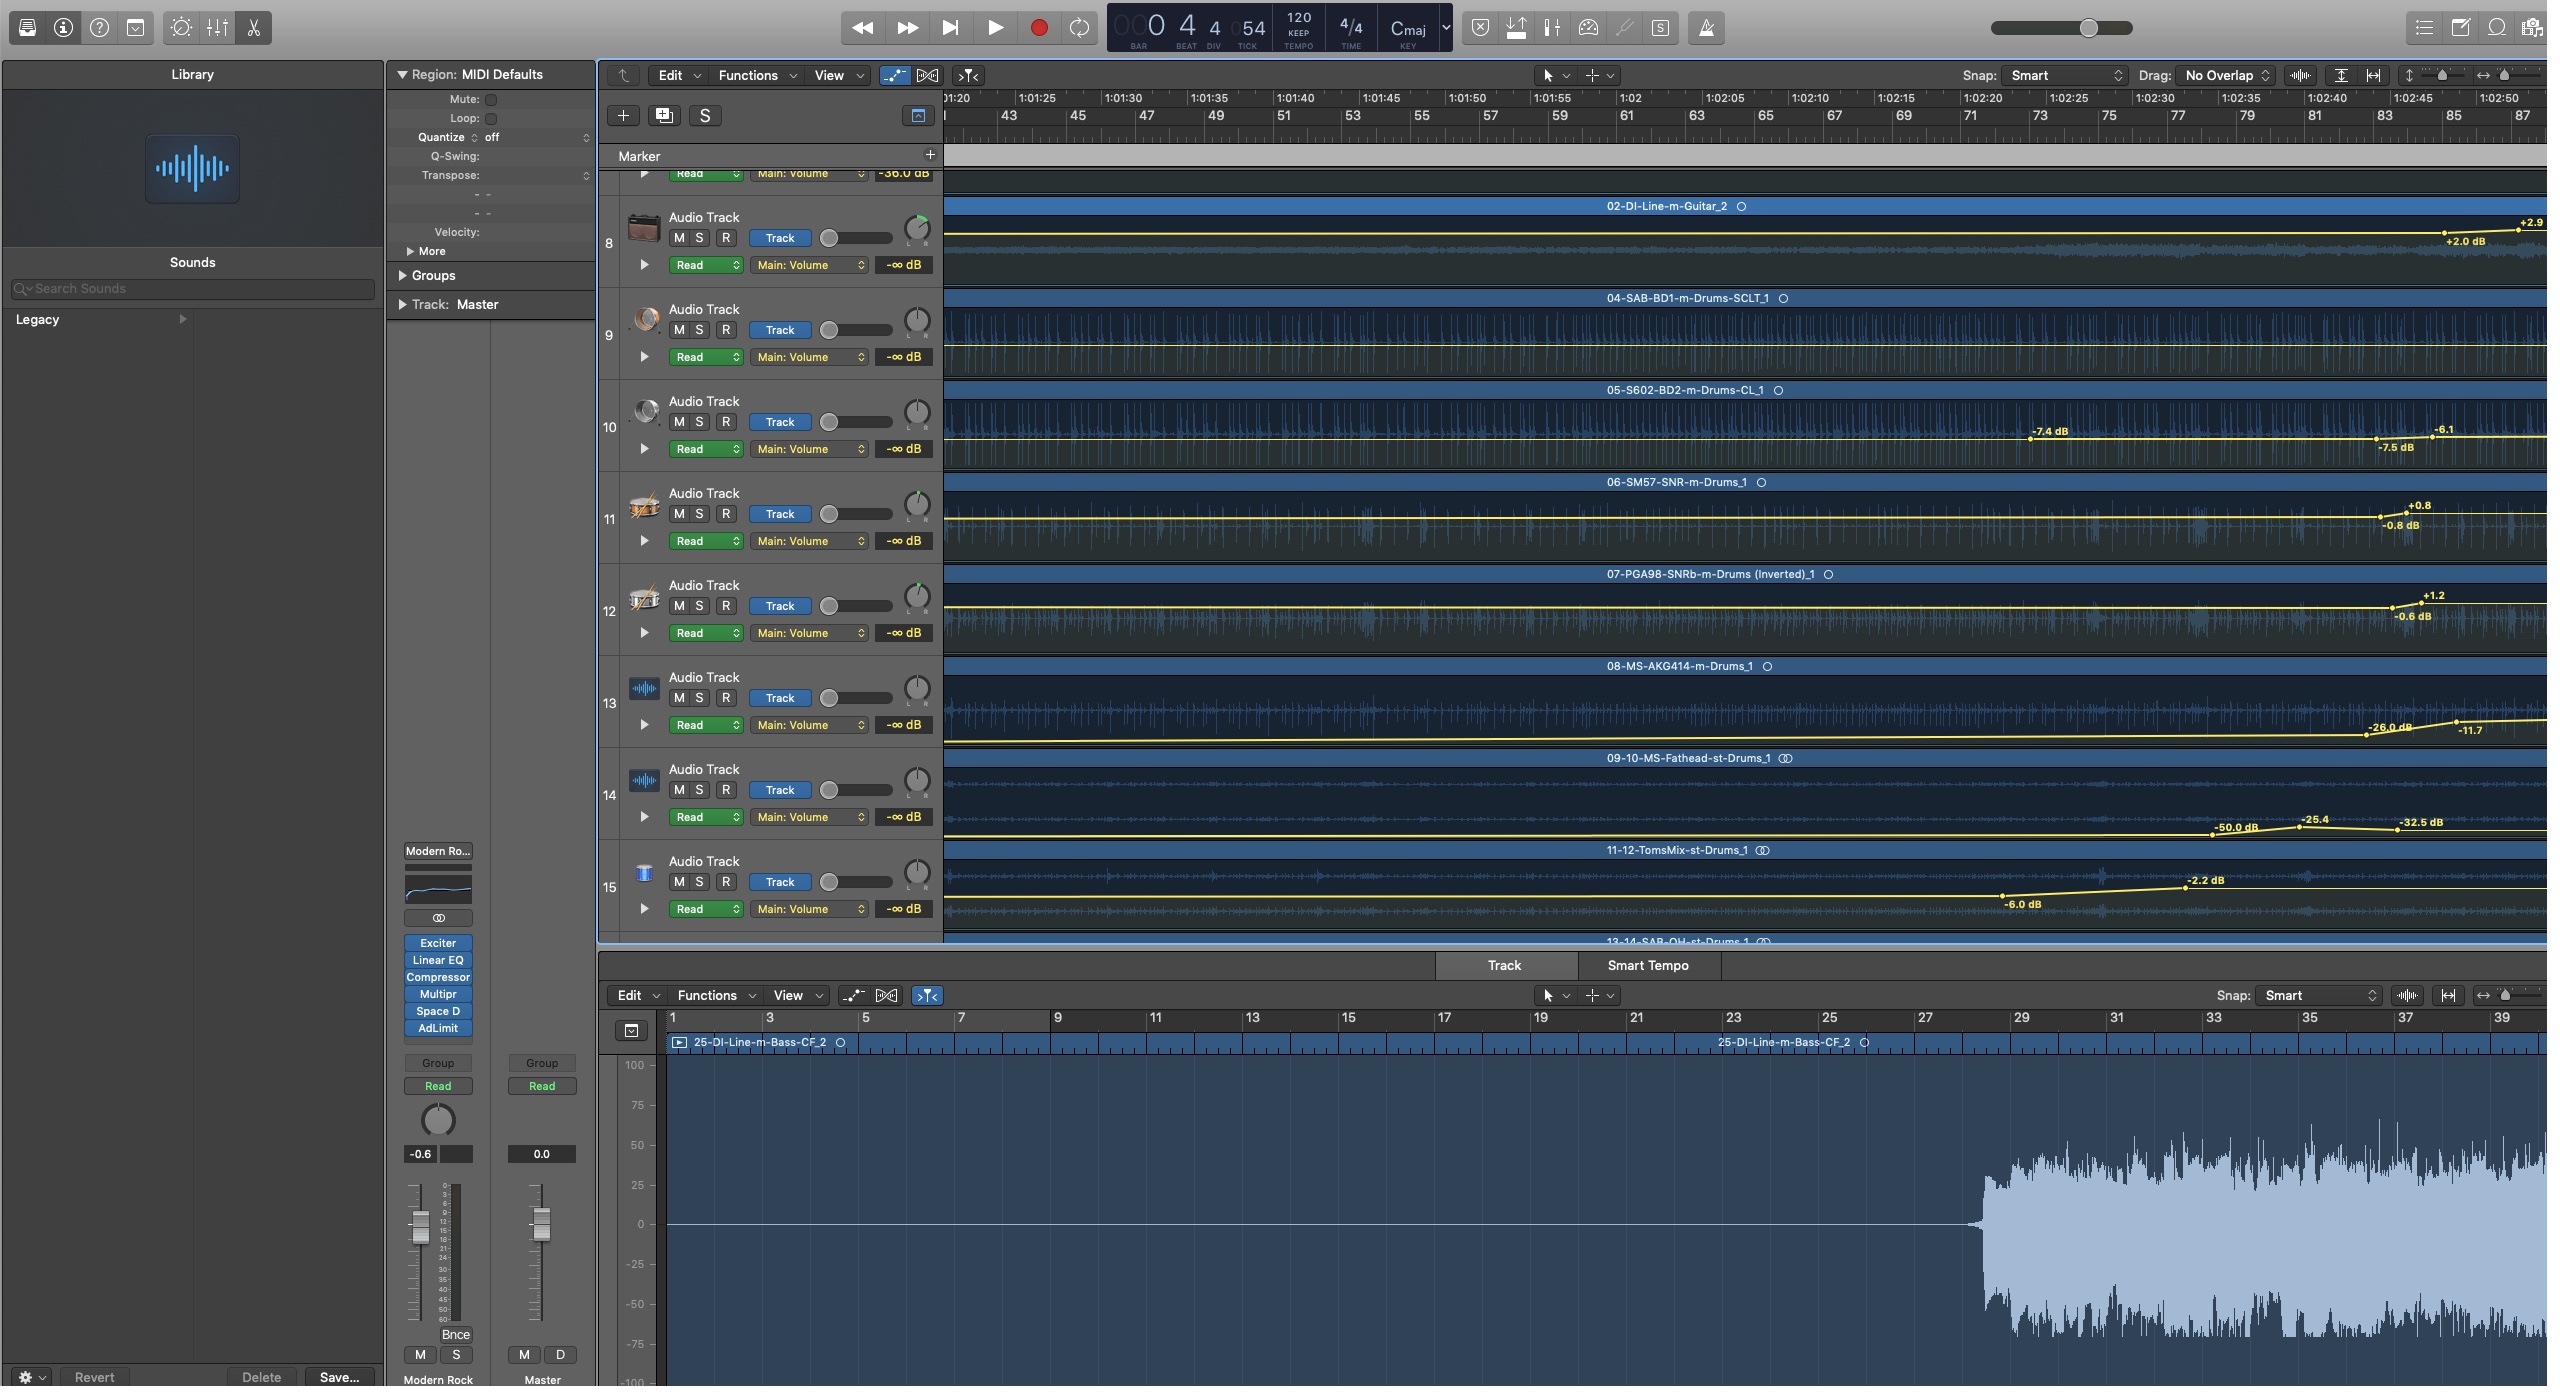The image size is (2560, 1395).
Task: Click the Linear EQ plug-in slot
Action: tap(438, 961)
